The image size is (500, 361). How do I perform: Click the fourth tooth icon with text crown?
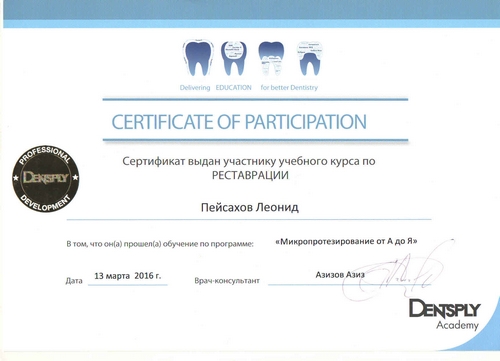point(310,58)
